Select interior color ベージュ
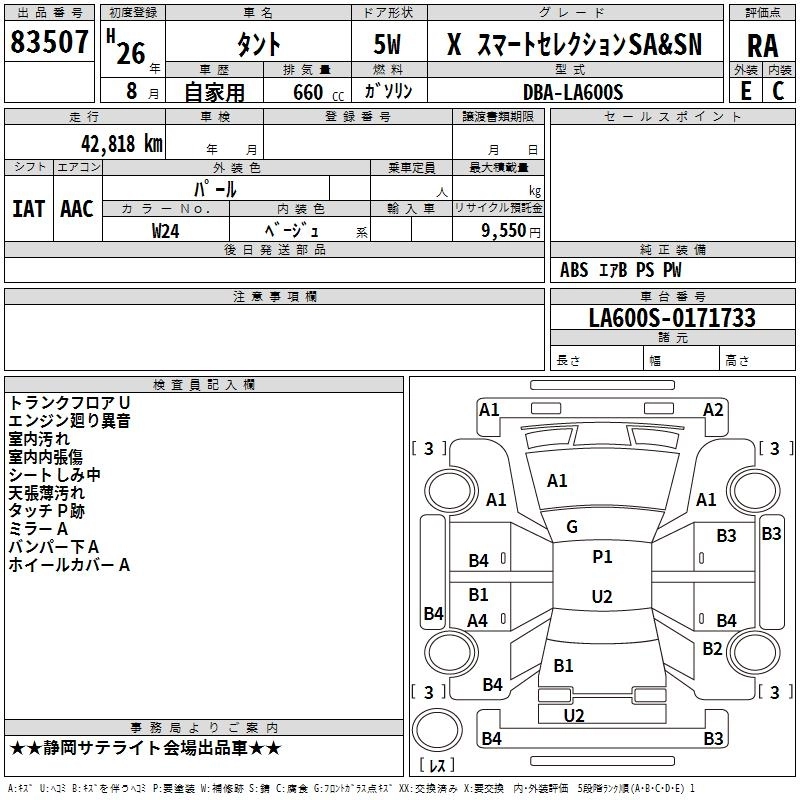 pyautogui.click(x=291, y=231)
